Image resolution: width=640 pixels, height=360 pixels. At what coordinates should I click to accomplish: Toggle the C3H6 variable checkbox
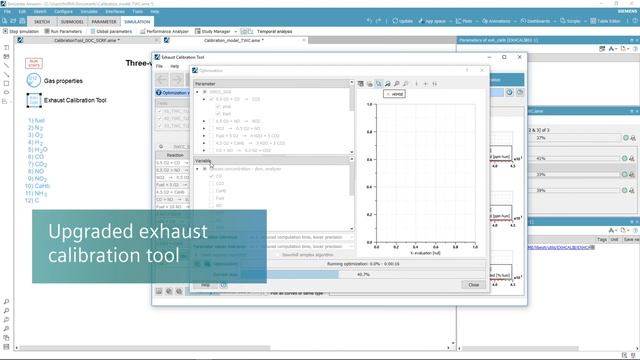point(211,191)
